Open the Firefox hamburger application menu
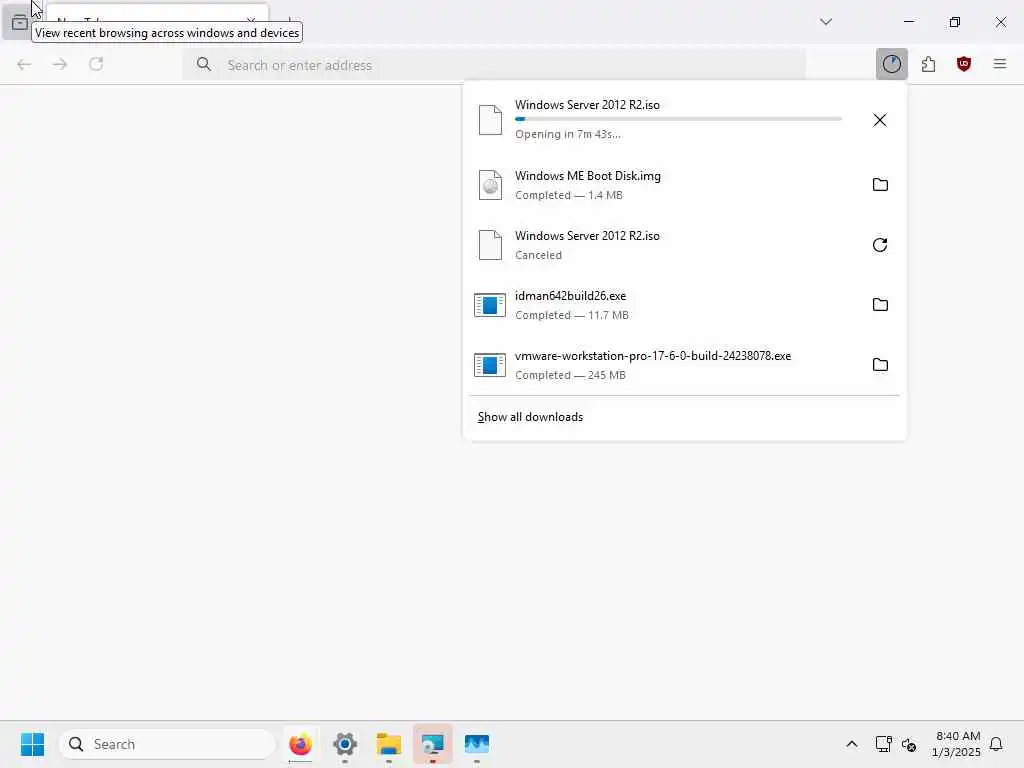The image size is (1024, 768). [x=1000, y=64]
